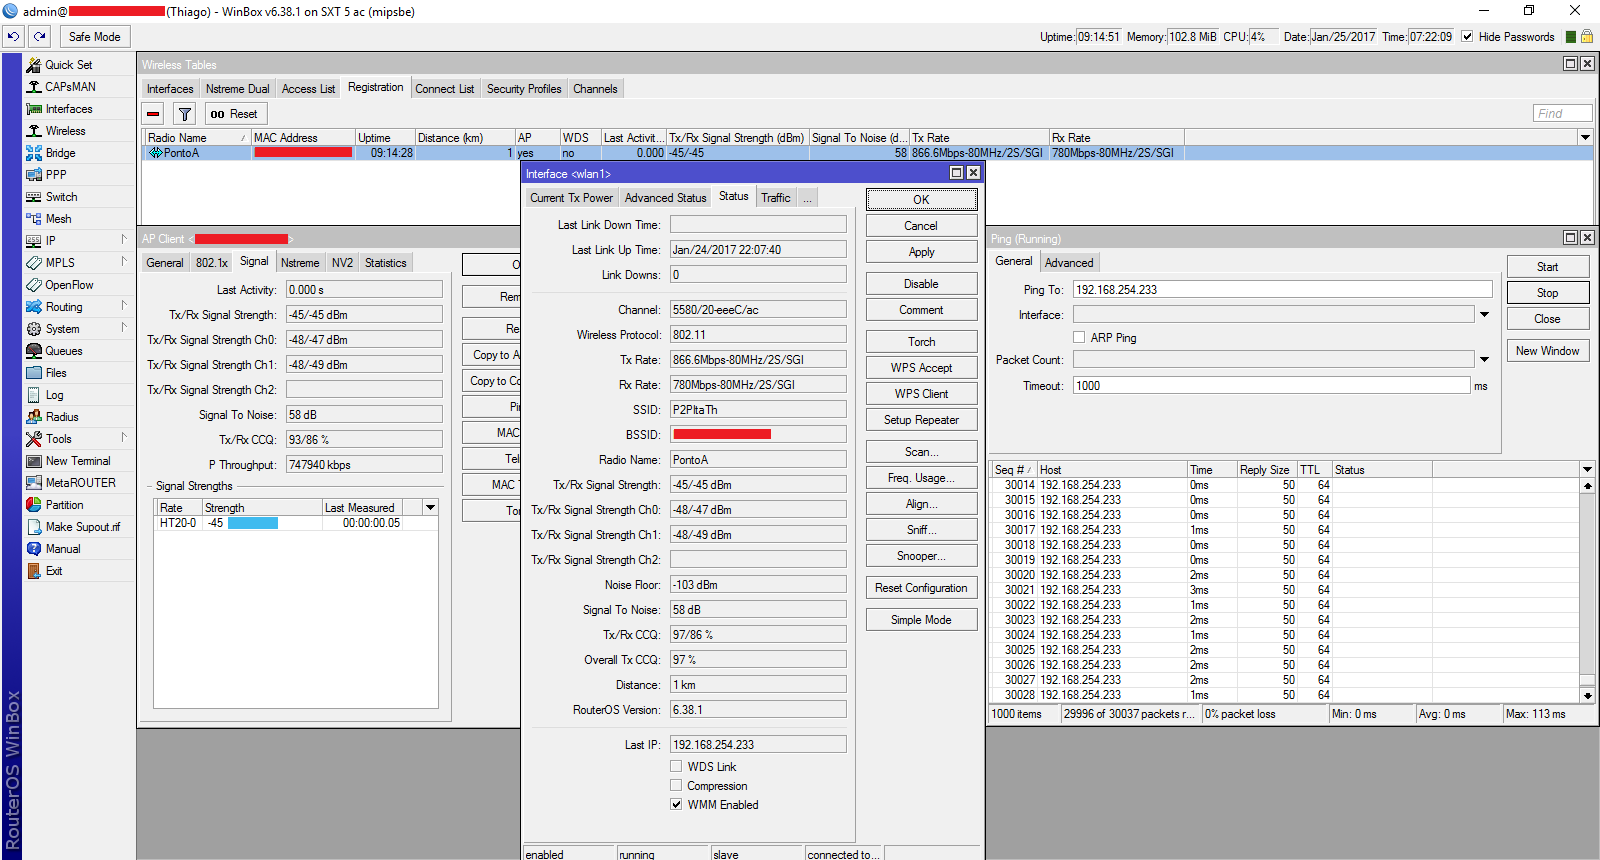Enable the ARP Ping checkbox
Screen dimensions: 1600x860
[x=1079, y=338]
